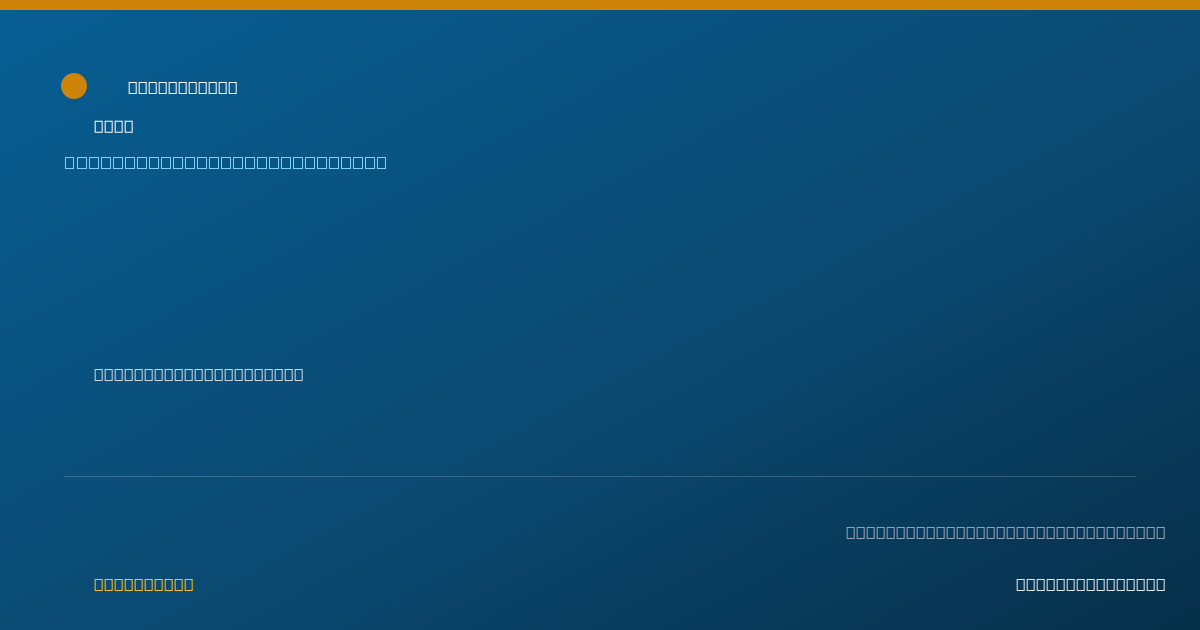1200x630 pixels.
Task: Click the thin horizontal divider line
Action: pyautogui.click(x=600, y=476)
